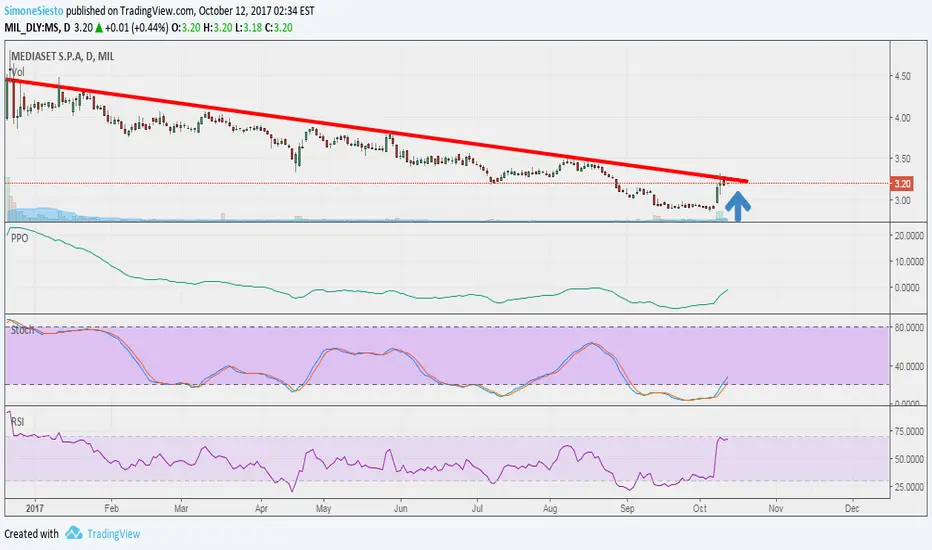Screen dimensions: 932x550
Task: Click the Feb time axis label
Action: coord(111,508)
